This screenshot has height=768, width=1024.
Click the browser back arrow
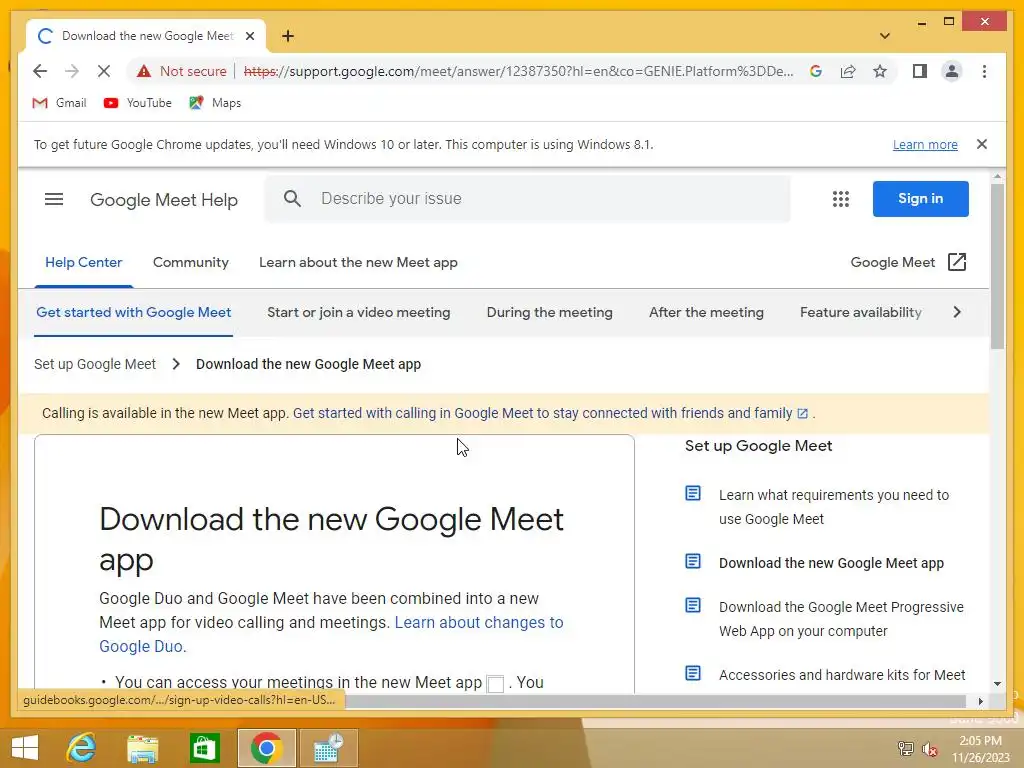[x=40, y=71]
